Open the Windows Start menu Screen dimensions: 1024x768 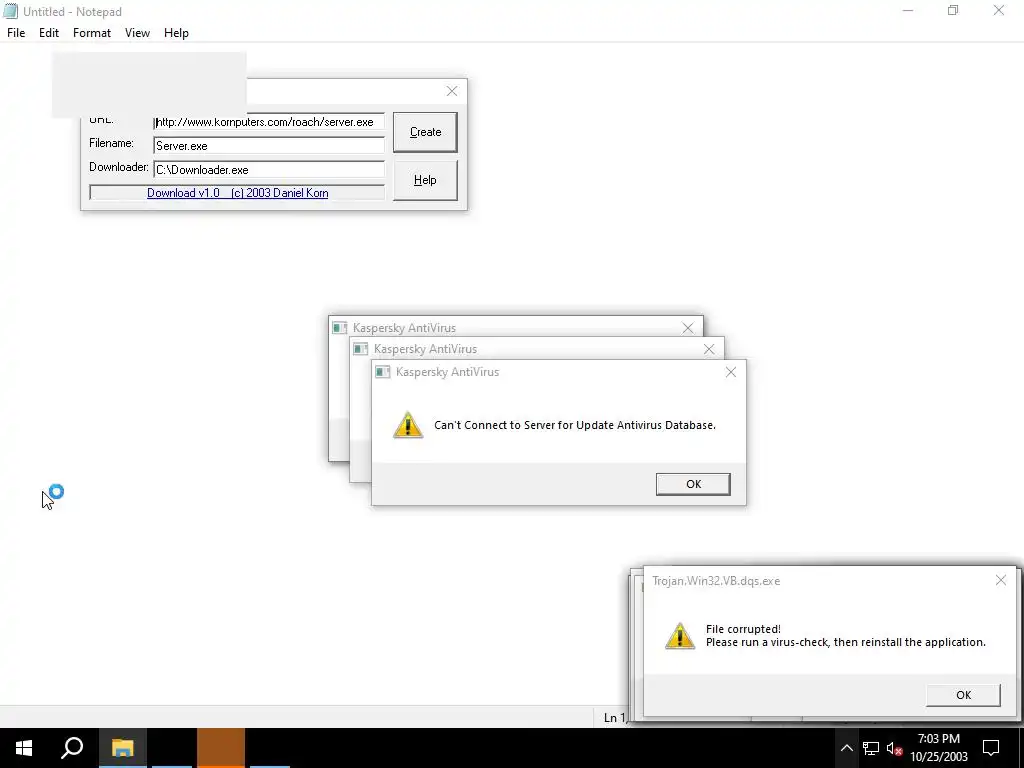click(x=24, y=748)
